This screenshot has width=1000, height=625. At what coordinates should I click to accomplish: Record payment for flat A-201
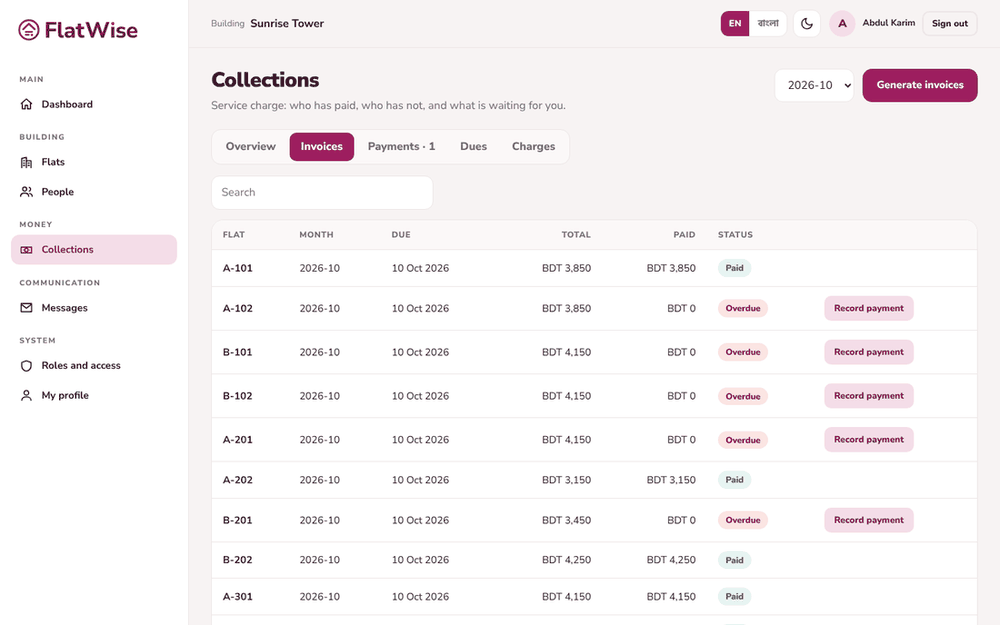coord(869,439)
